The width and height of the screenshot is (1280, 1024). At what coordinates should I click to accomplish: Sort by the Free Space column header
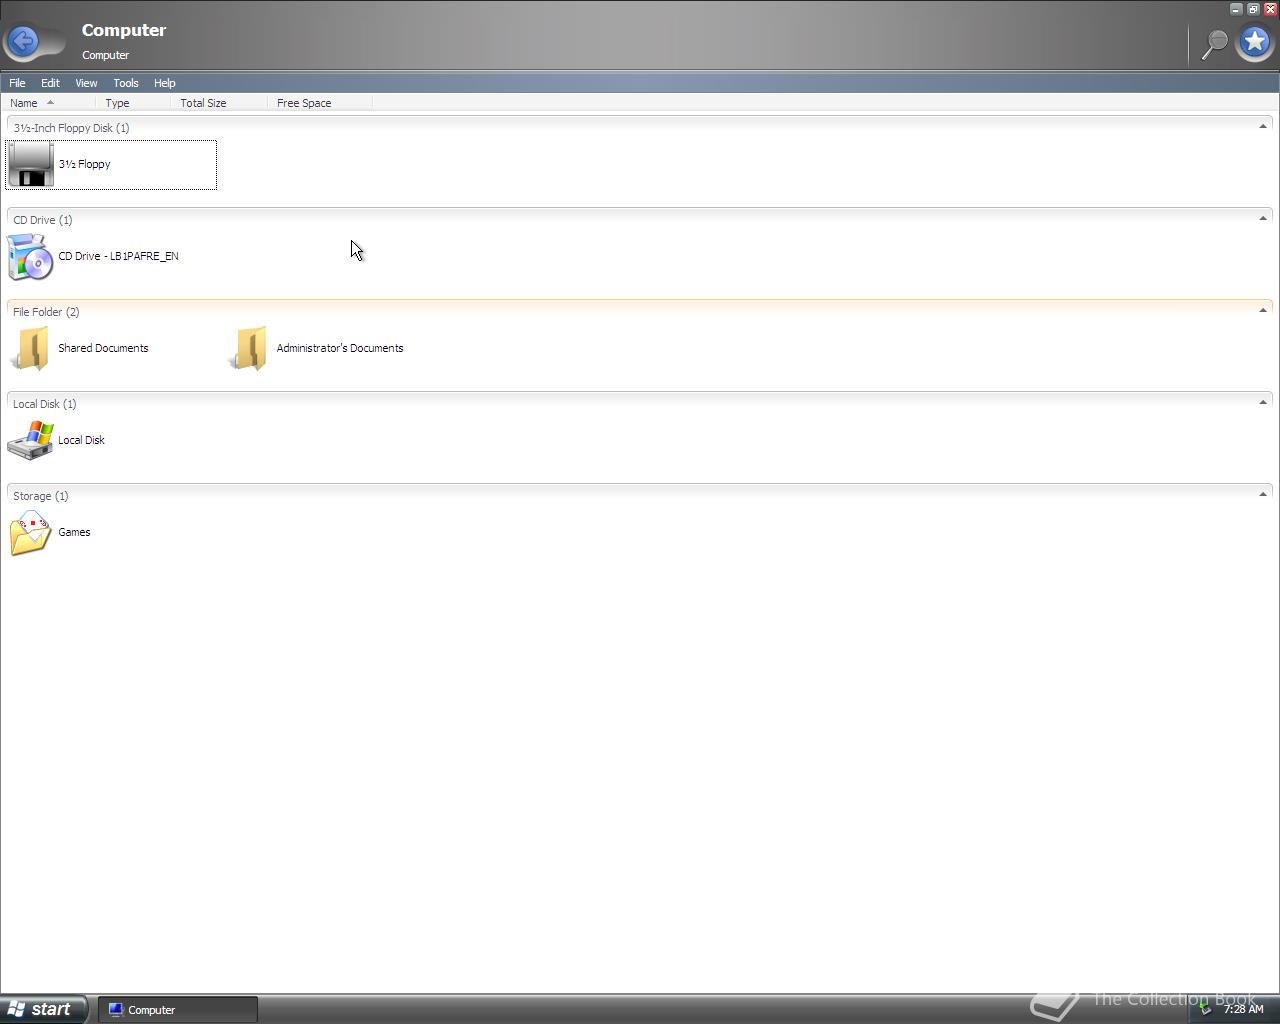pyautogui.click(x=320, y=103)
